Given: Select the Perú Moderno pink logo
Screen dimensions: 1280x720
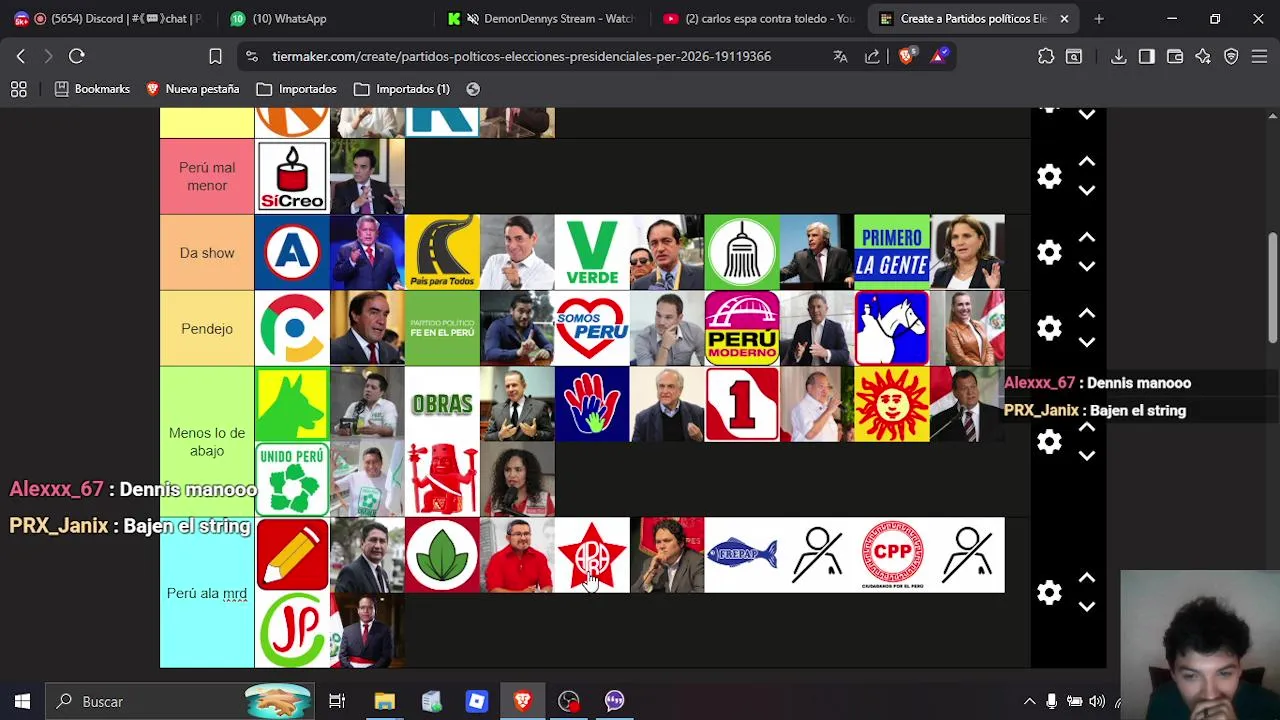Looking at the screenshot, I should click(x=742, y=329).
